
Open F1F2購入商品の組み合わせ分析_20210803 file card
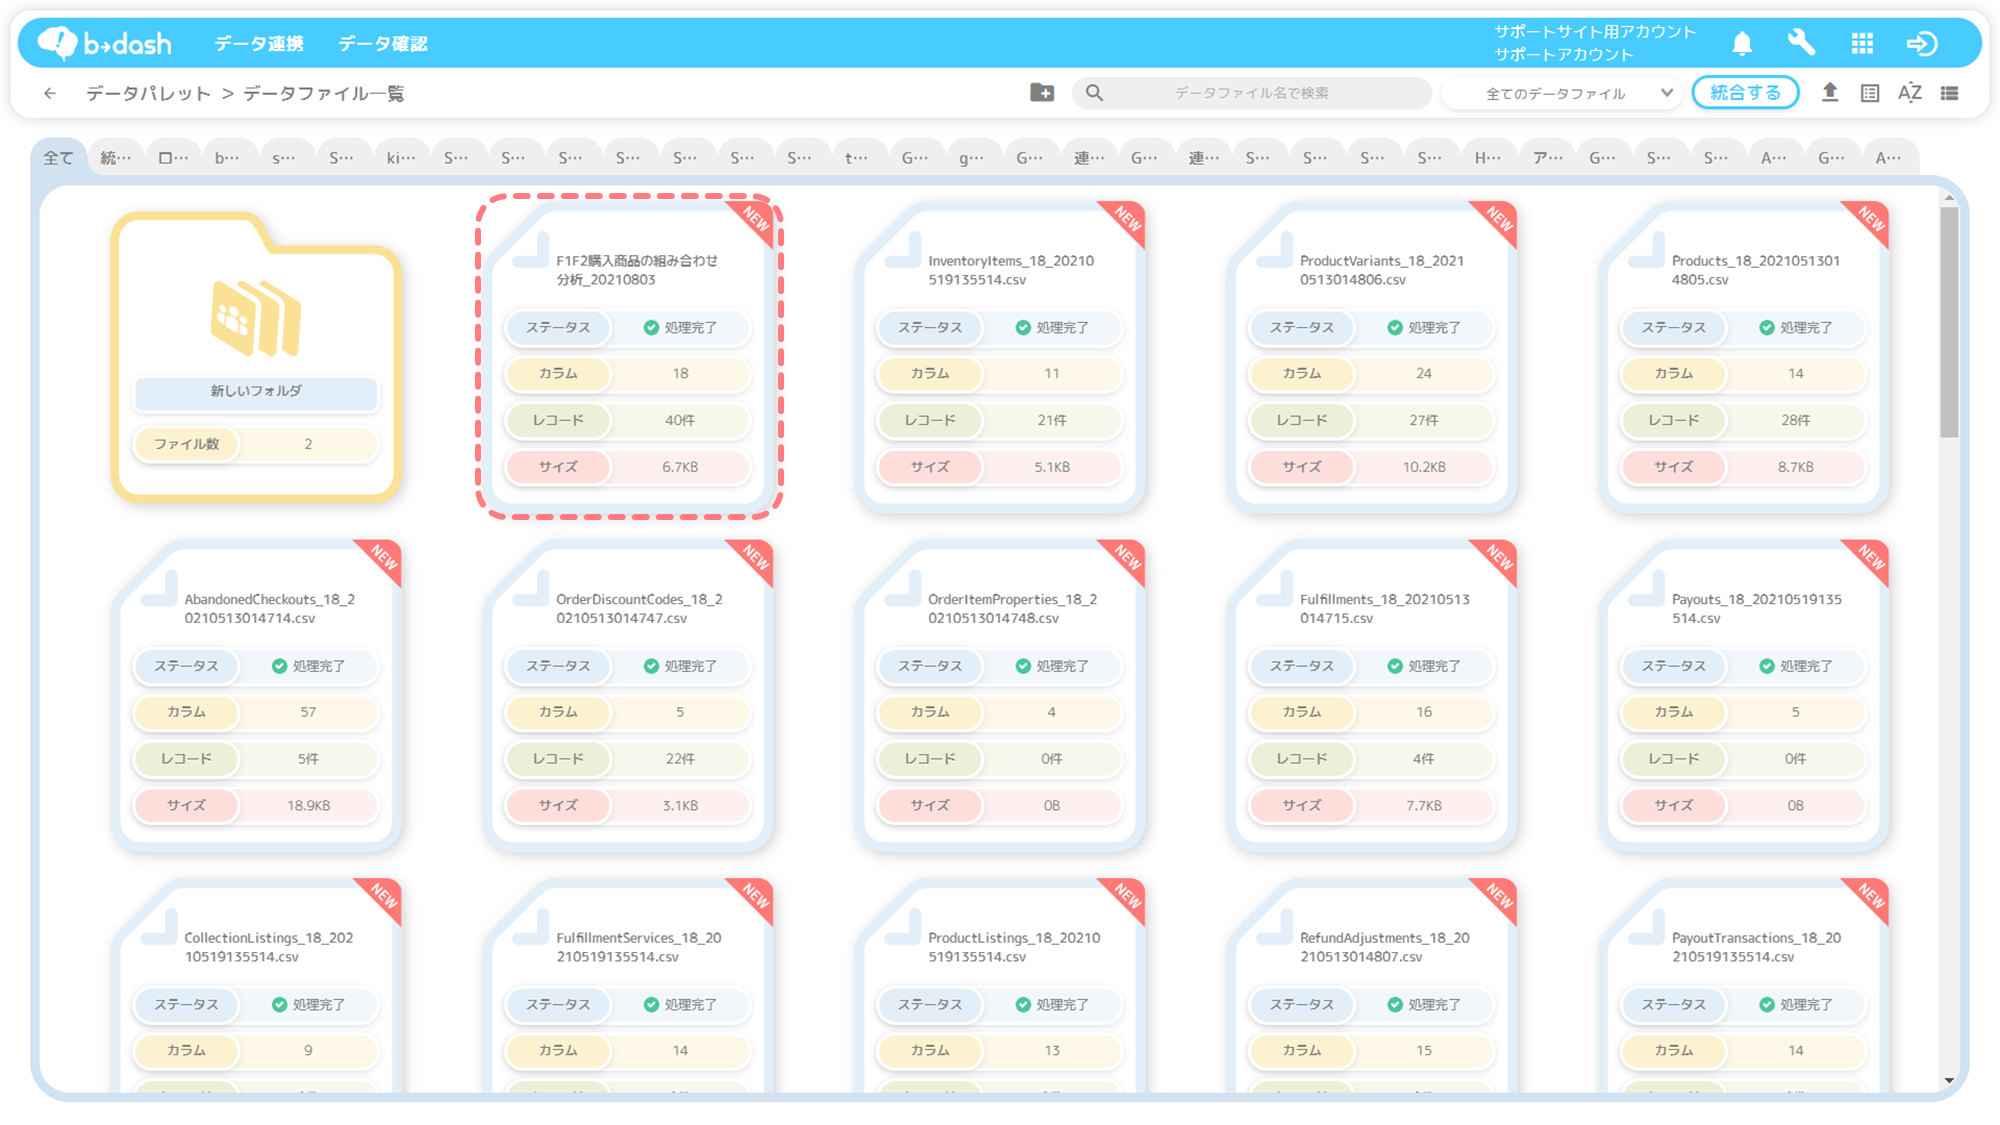[x=629, y=357]
